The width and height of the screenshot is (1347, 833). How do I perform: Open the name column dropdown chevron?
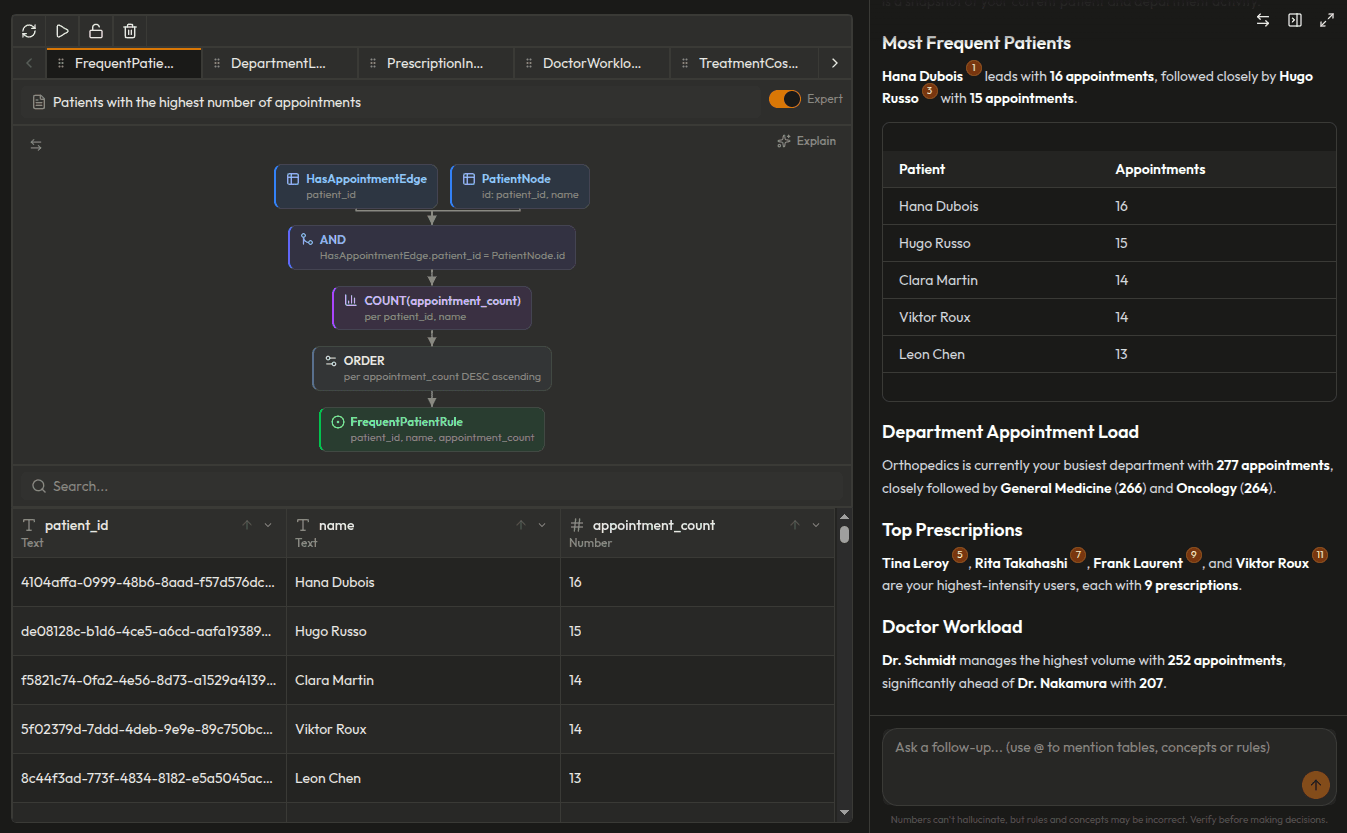tap(542, 525)
